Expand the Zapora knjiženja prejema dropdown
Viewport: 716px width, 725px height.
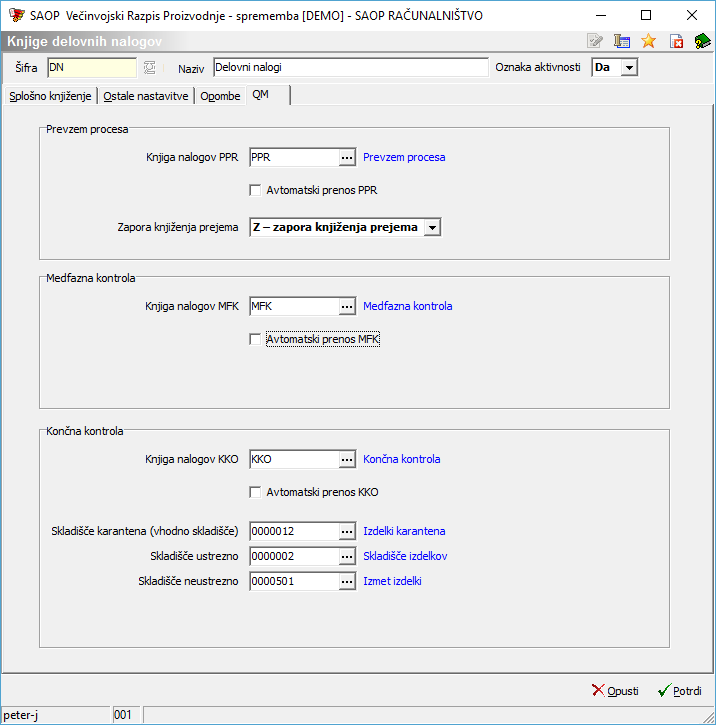432,227
